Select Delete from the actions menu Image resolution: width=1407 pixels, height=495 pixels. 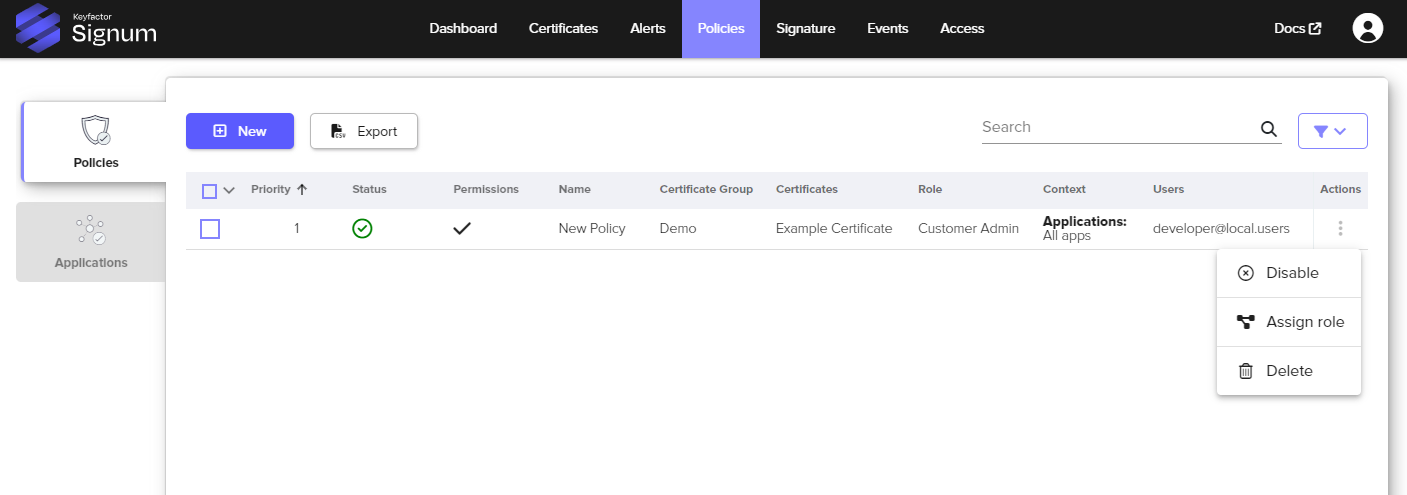(x=1289, y=371)
